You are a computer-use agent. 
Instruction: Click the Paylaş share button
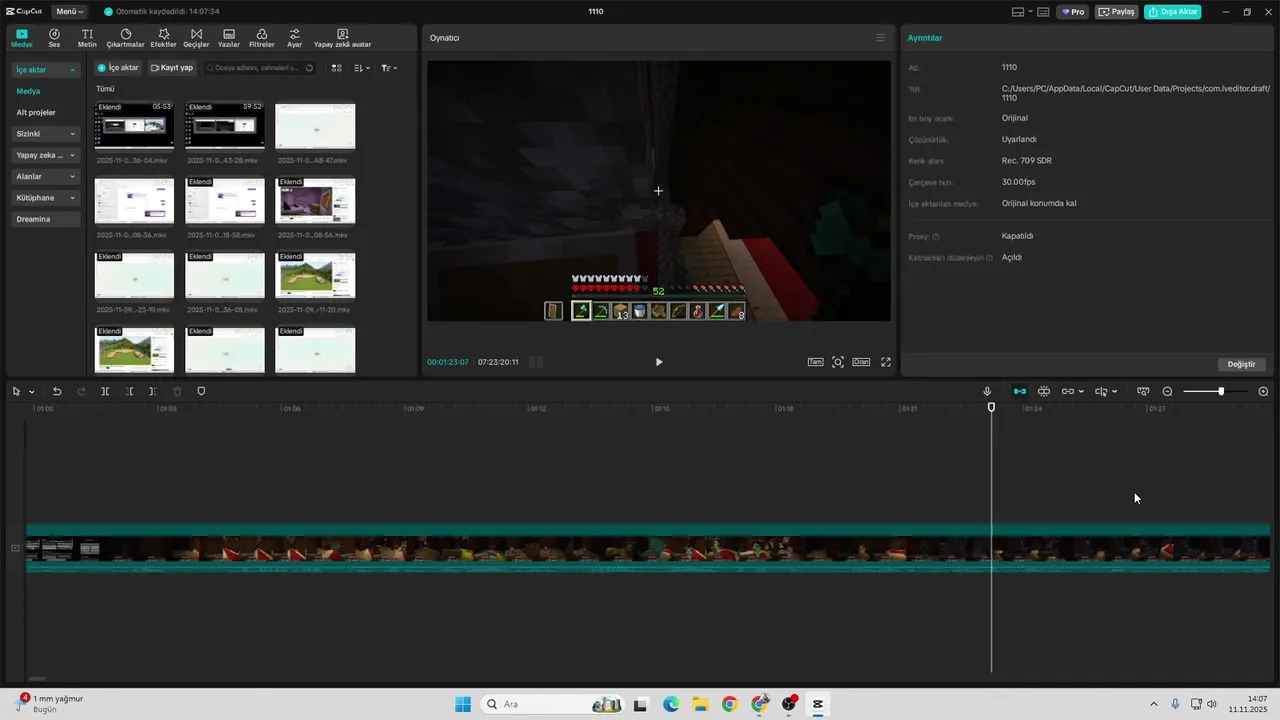[x=1117, y=12]
